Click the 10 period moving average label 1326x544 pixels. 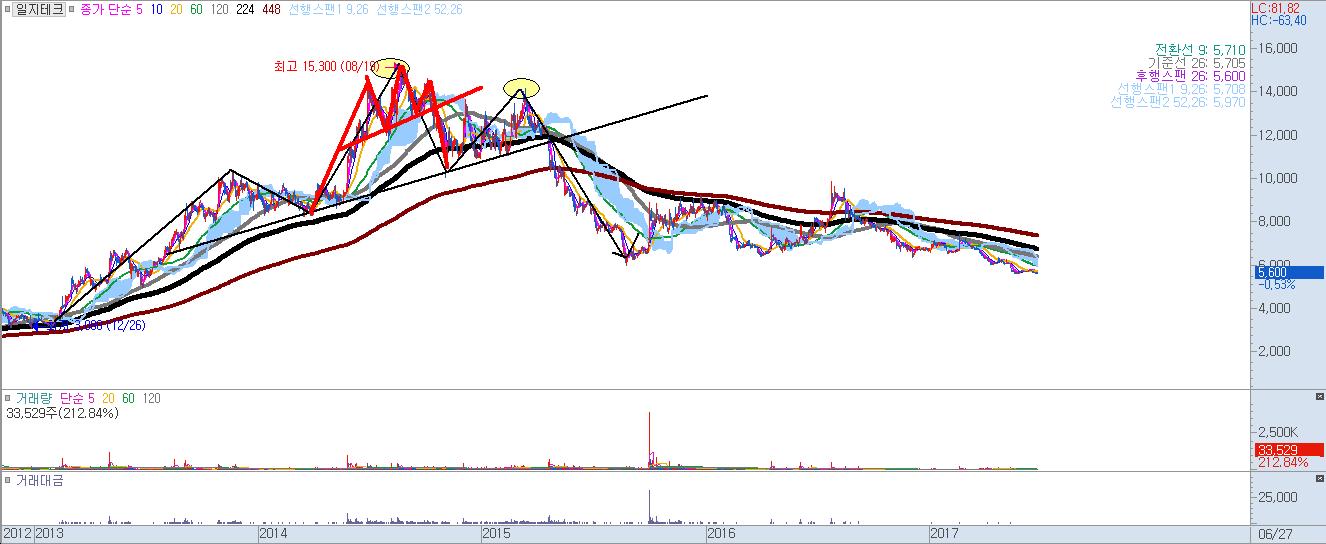pyautogui.click(x=157, y=9)
